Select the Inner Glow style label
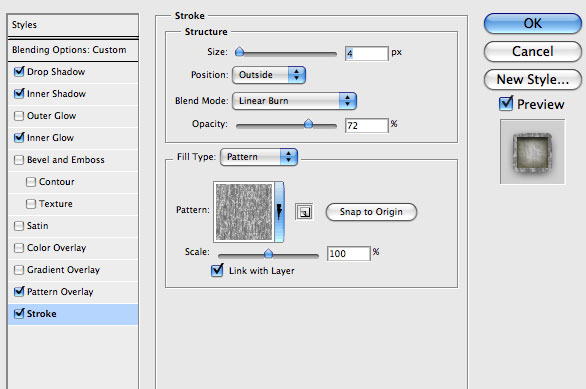 point(50,138)
